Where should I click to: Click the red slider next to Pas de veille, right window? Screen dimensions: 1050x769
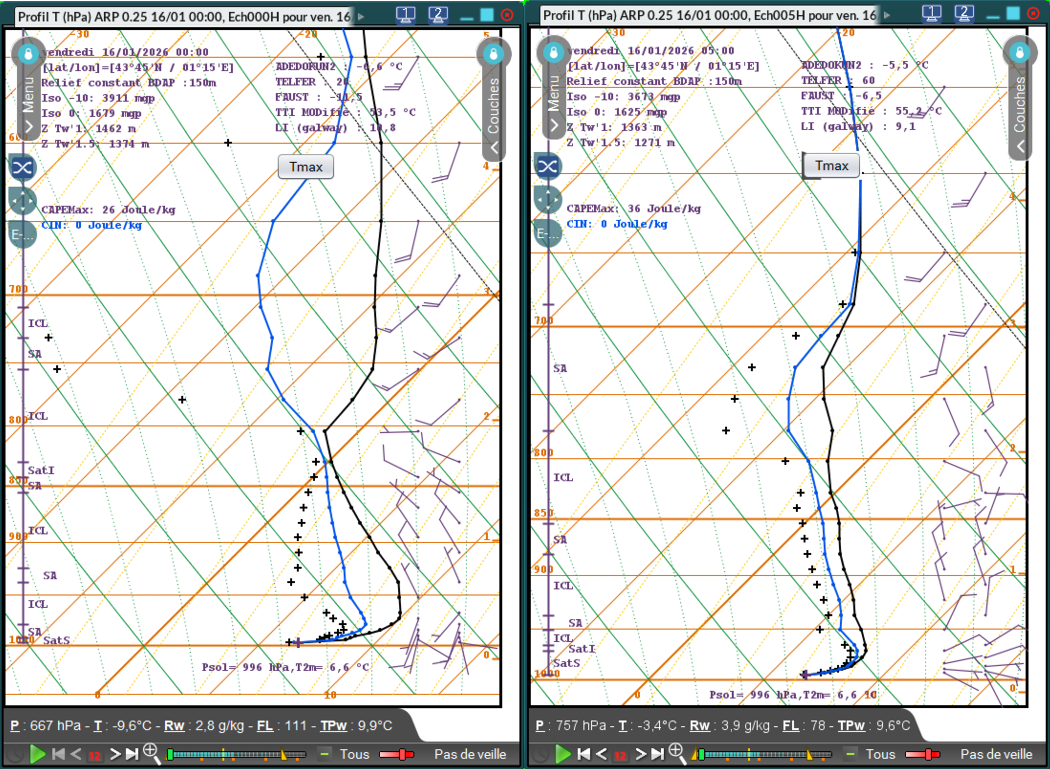tap(923, 754)
